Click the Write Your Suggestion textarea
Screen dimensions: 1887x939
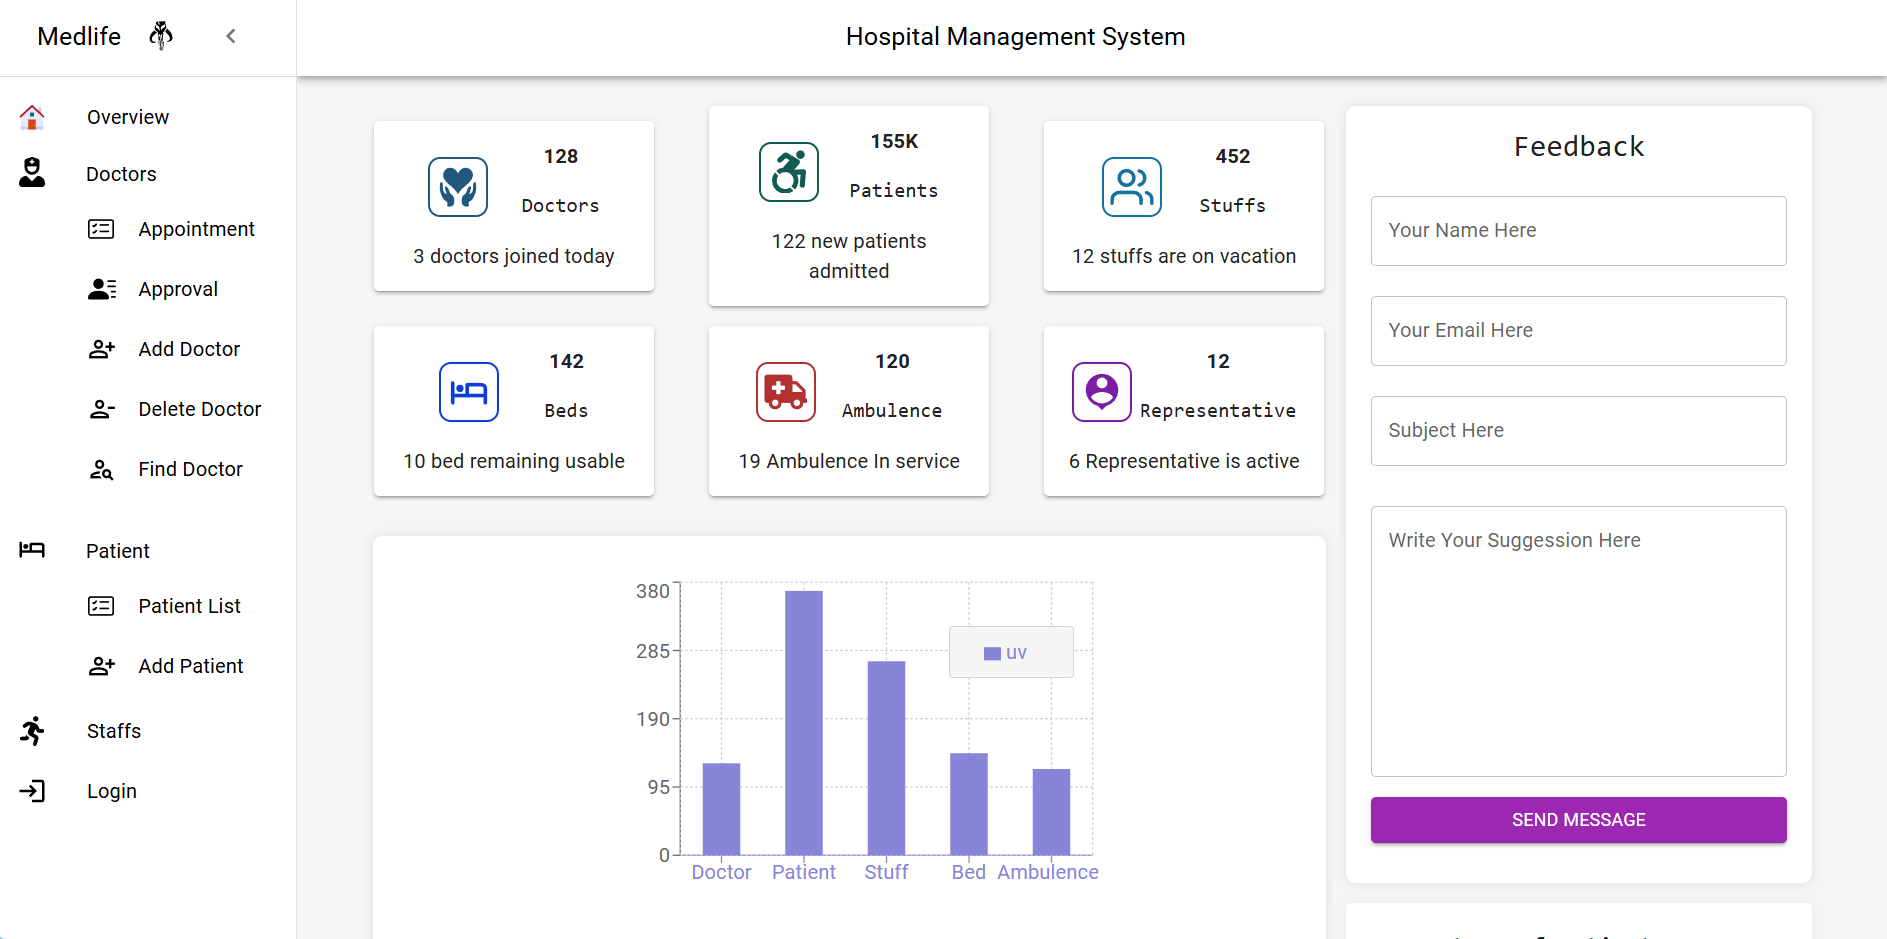point(1579,641)
